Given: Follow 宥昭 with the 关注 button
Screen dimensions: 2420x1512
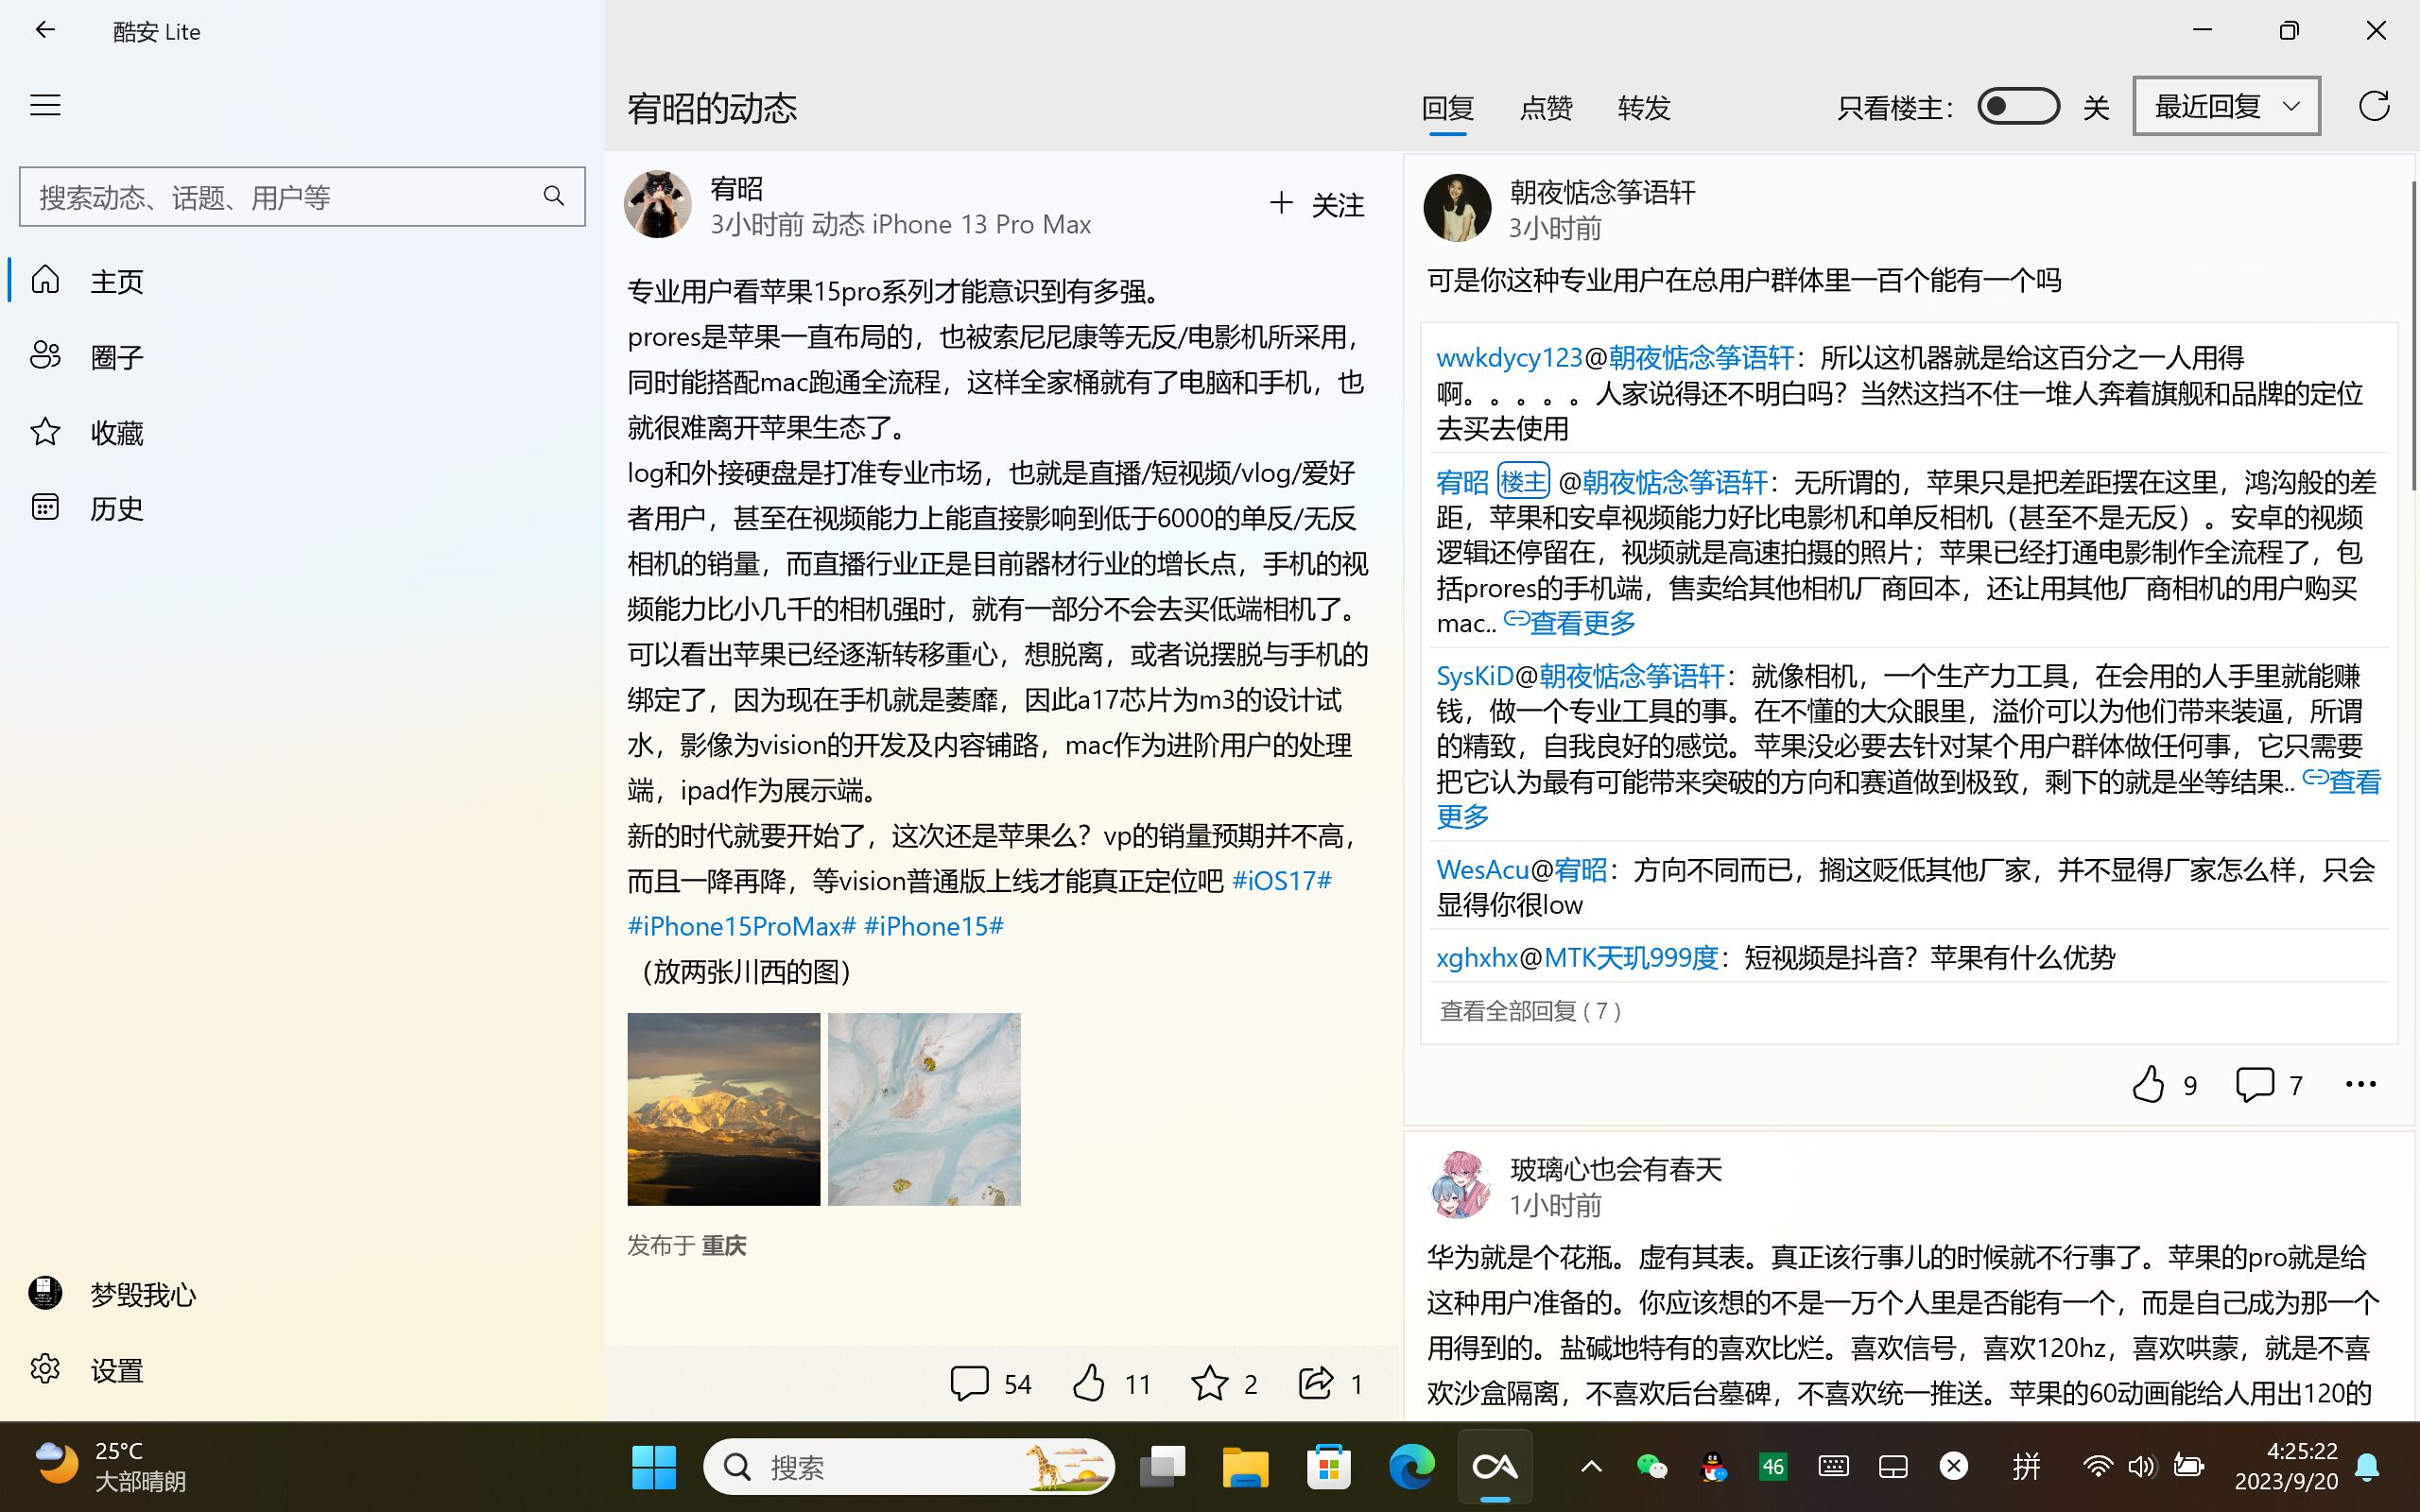Looking at the screenshot, I should coord(1316,204).
